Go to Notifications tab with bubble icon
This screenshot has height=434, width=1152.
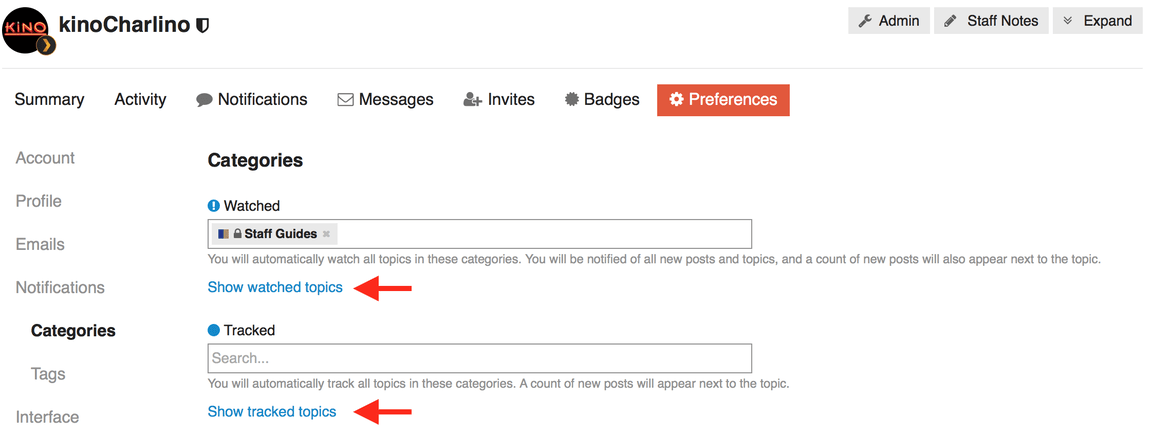pos(252,100)
